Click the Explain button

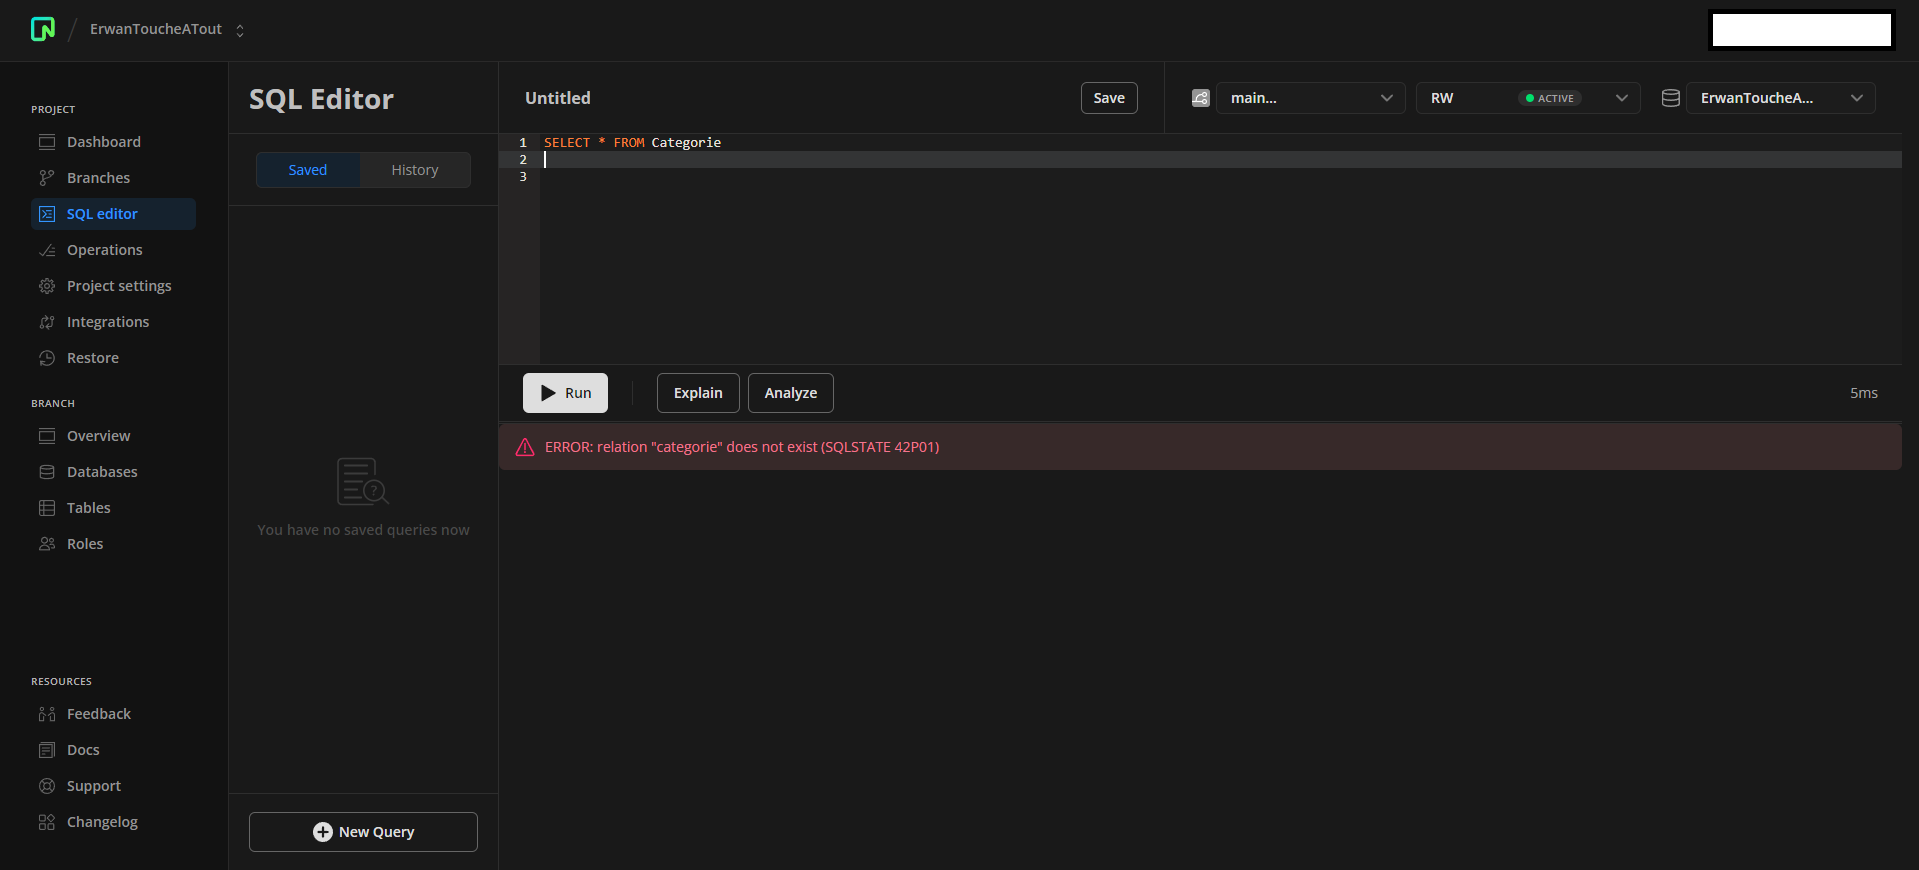[x=698, y=393]
